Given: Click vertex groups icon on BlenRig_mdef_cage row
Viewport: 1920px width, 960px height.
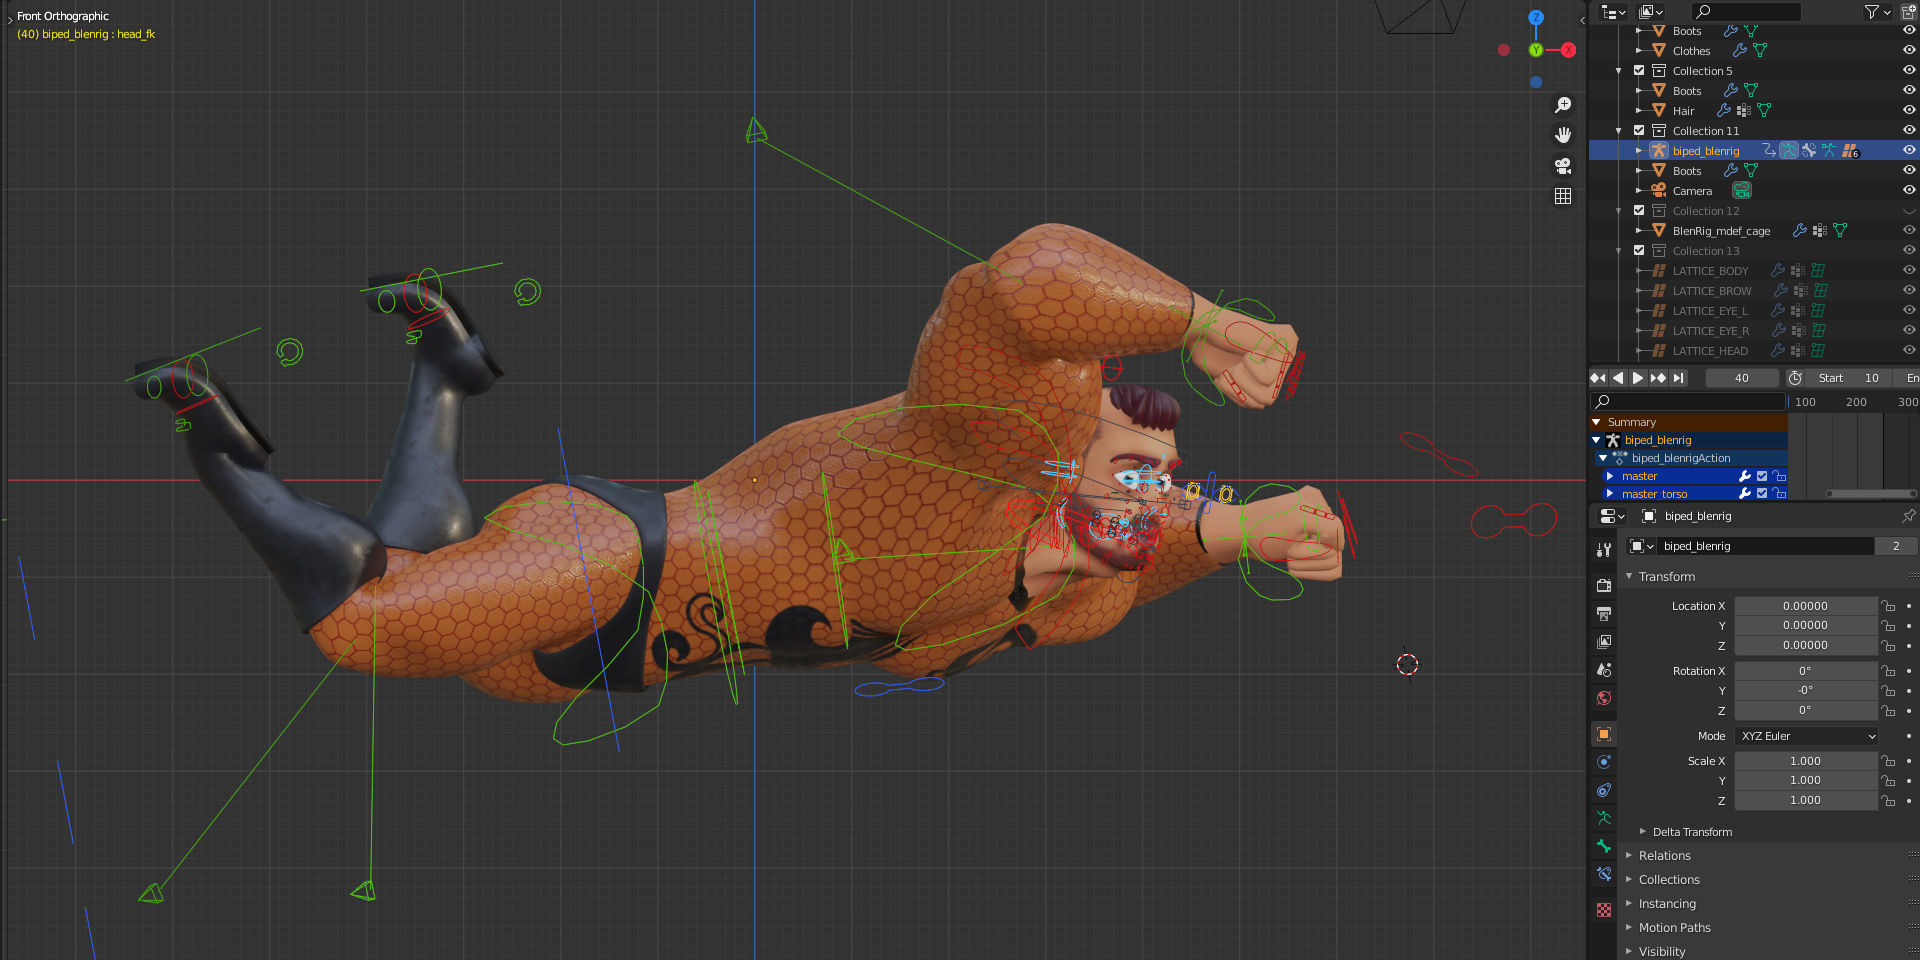Looking at the screenshot, I should 1819,230.
